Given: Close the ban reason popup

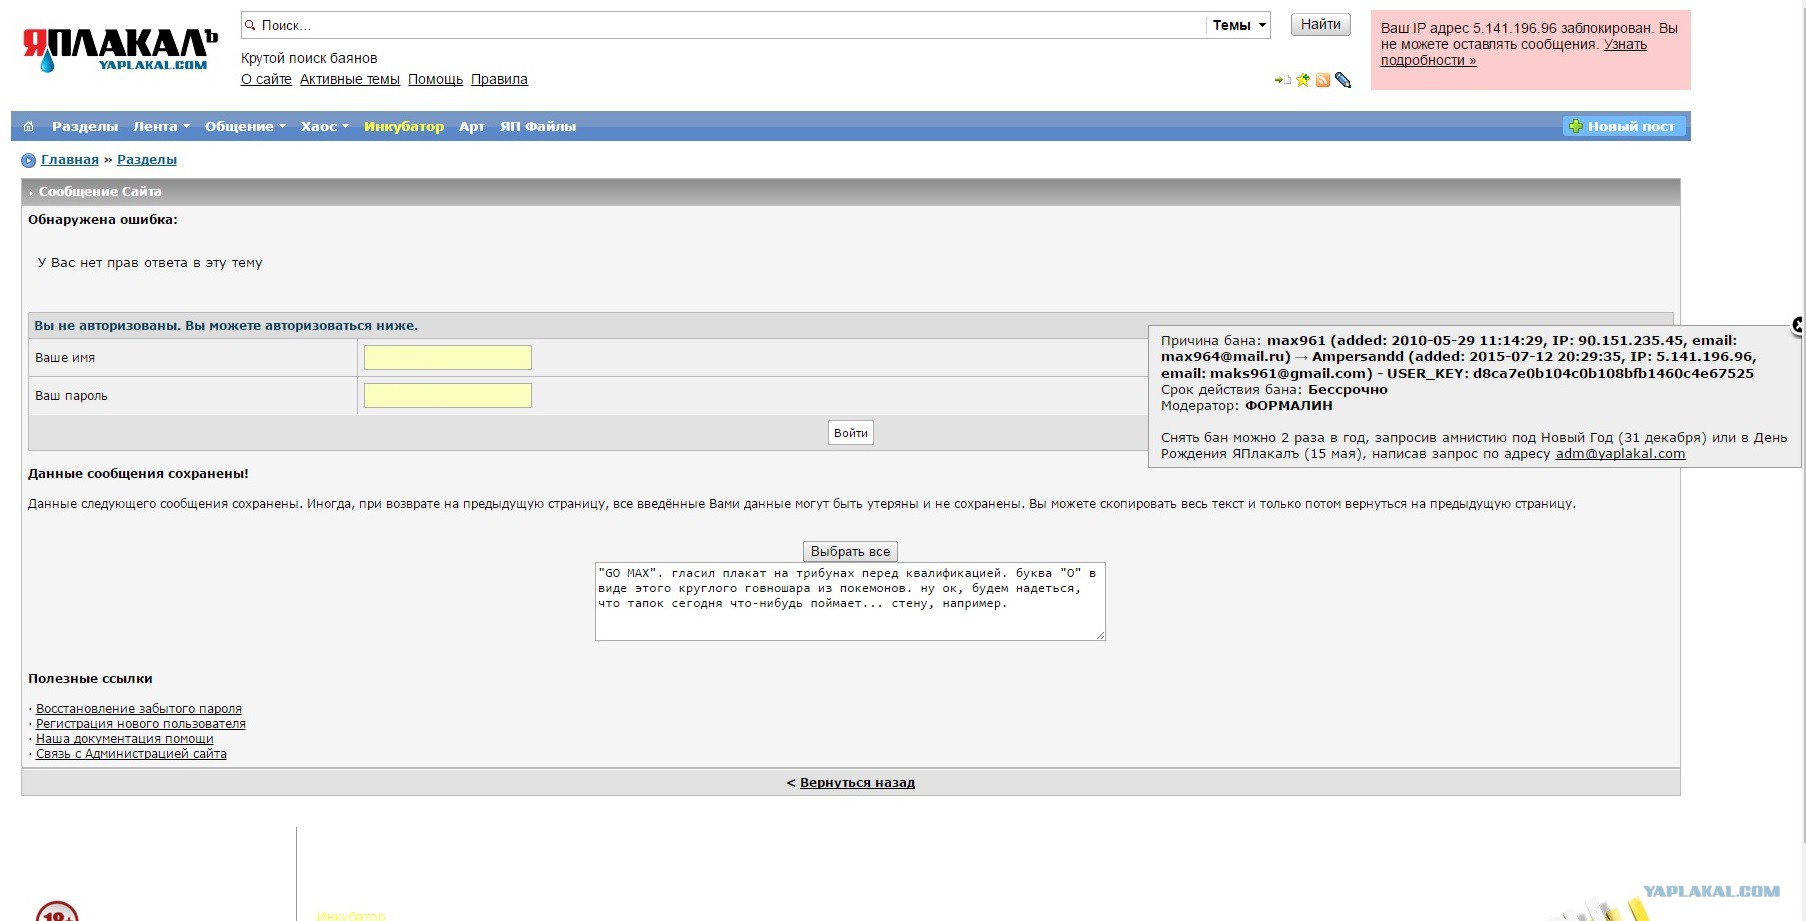Looking at the screenshot, I should click(x=1797, y=325).
